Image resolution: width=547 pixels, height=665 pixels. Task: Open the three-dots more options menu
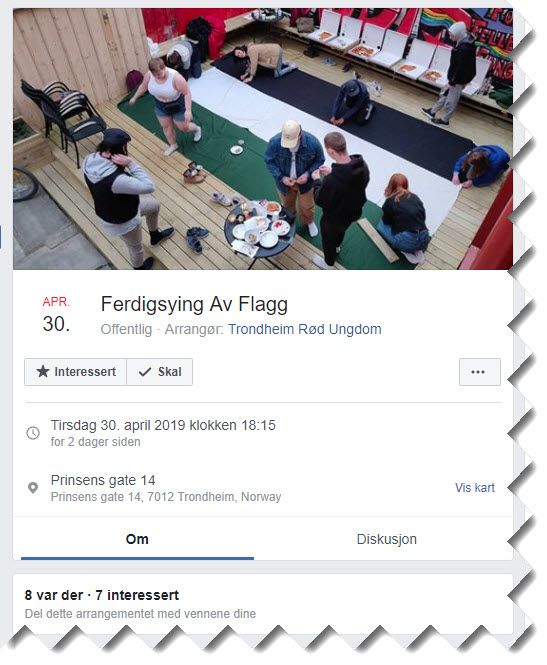480,372
